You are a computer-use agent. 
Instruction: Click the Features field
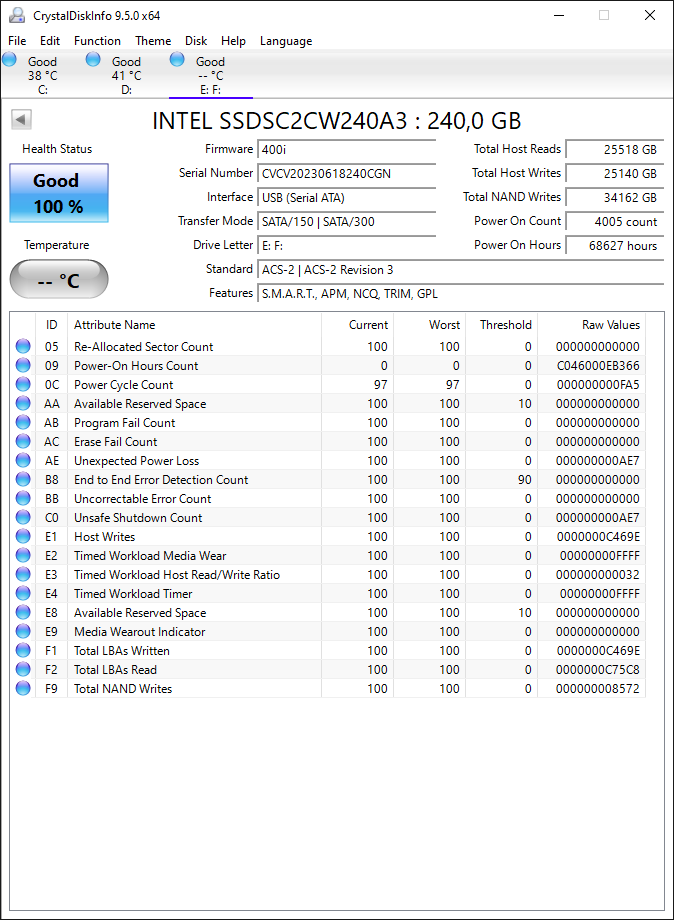click(x=460, y=294)
